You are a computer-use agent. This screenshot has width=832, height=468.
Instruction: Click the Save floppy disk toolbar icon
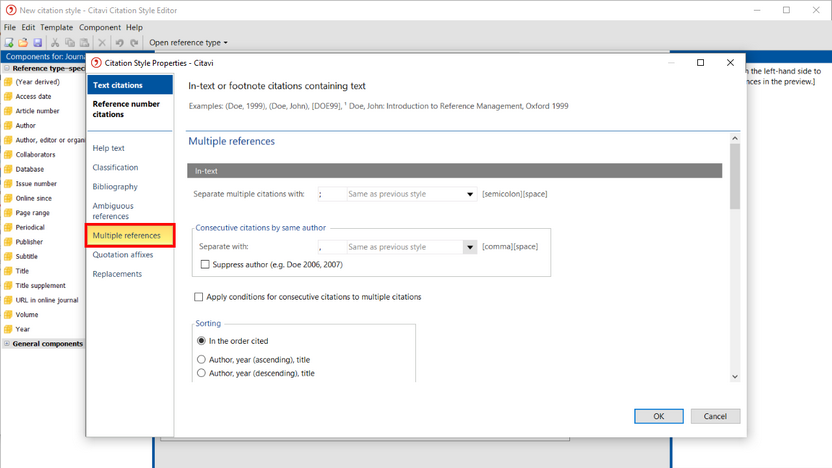37,42
